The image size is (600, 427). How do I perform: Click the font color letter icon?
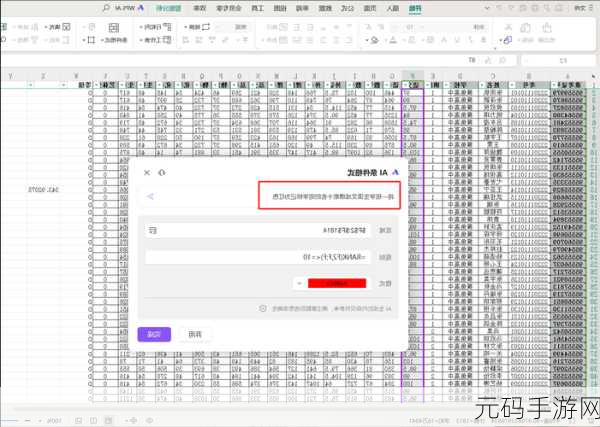(393, 40)
